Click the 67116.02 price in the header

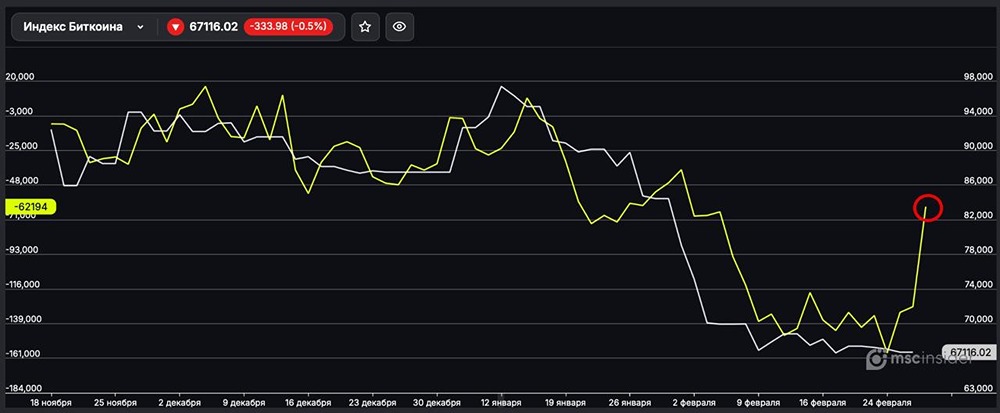point(213,27)
